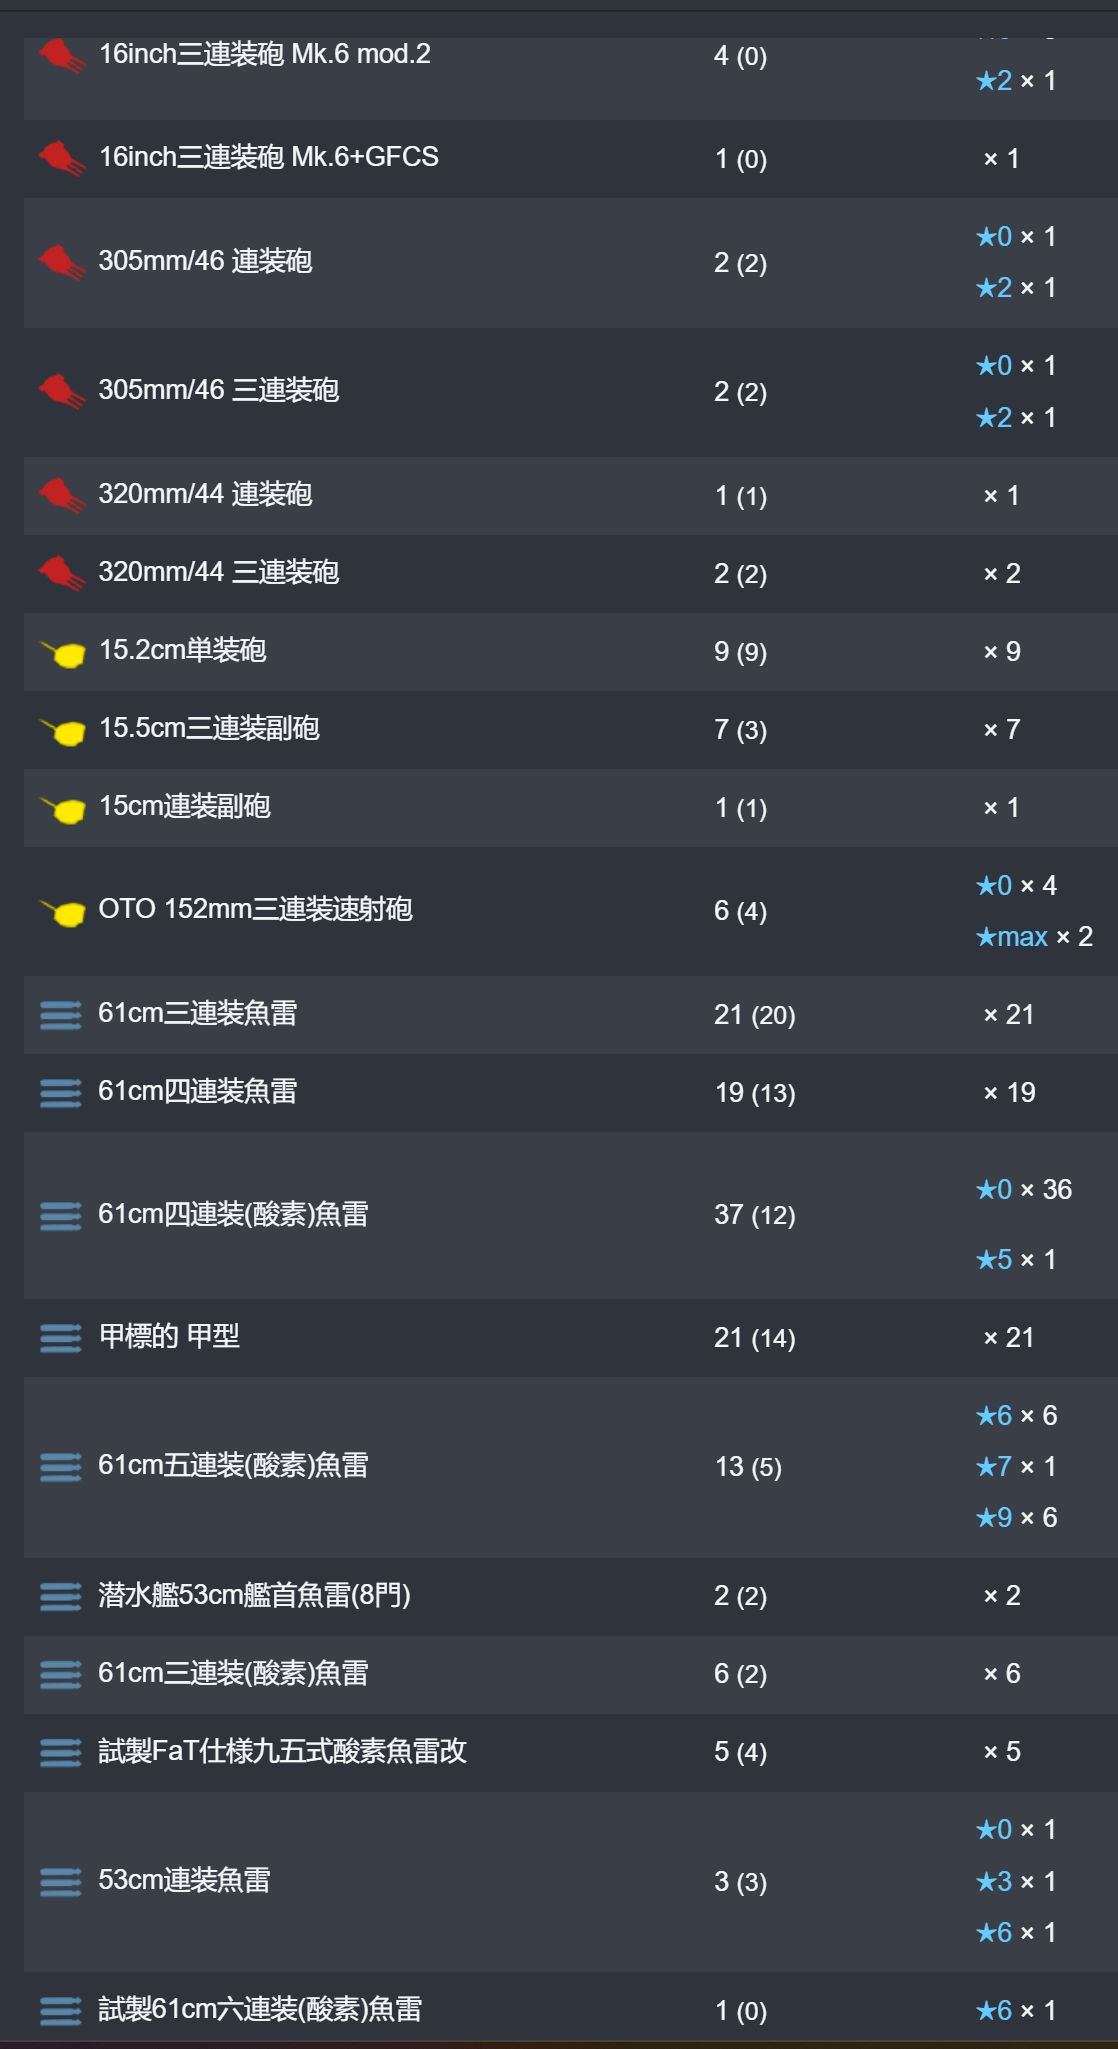The width and height of the screenshot is (1118, 2049).
Task: Click the ★max × 2 improvement entry
Action: [x=1034, y=937]
